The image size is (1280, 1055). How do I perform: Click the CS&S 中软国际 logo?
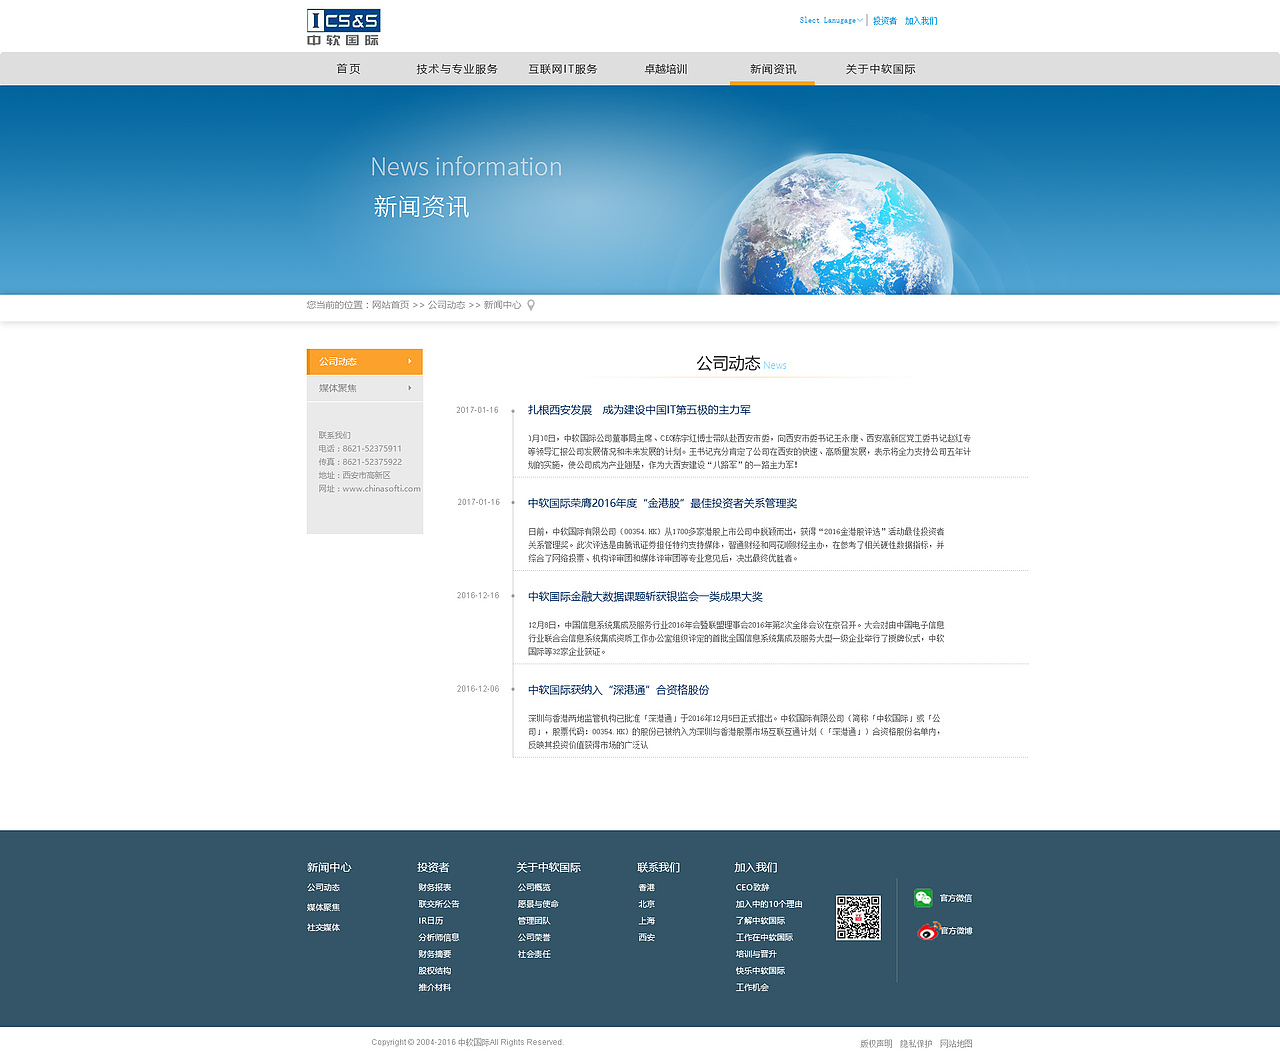click(344, 27)
